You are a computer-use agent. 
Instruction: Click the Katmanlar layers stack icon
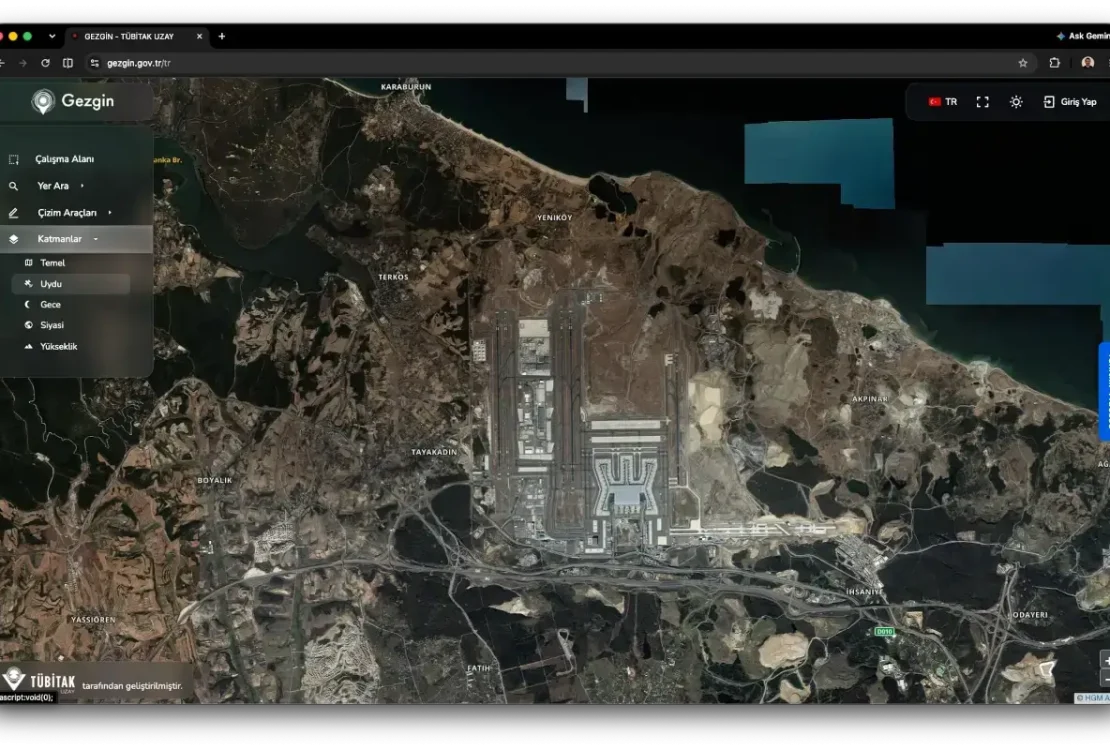pos(13,239)
